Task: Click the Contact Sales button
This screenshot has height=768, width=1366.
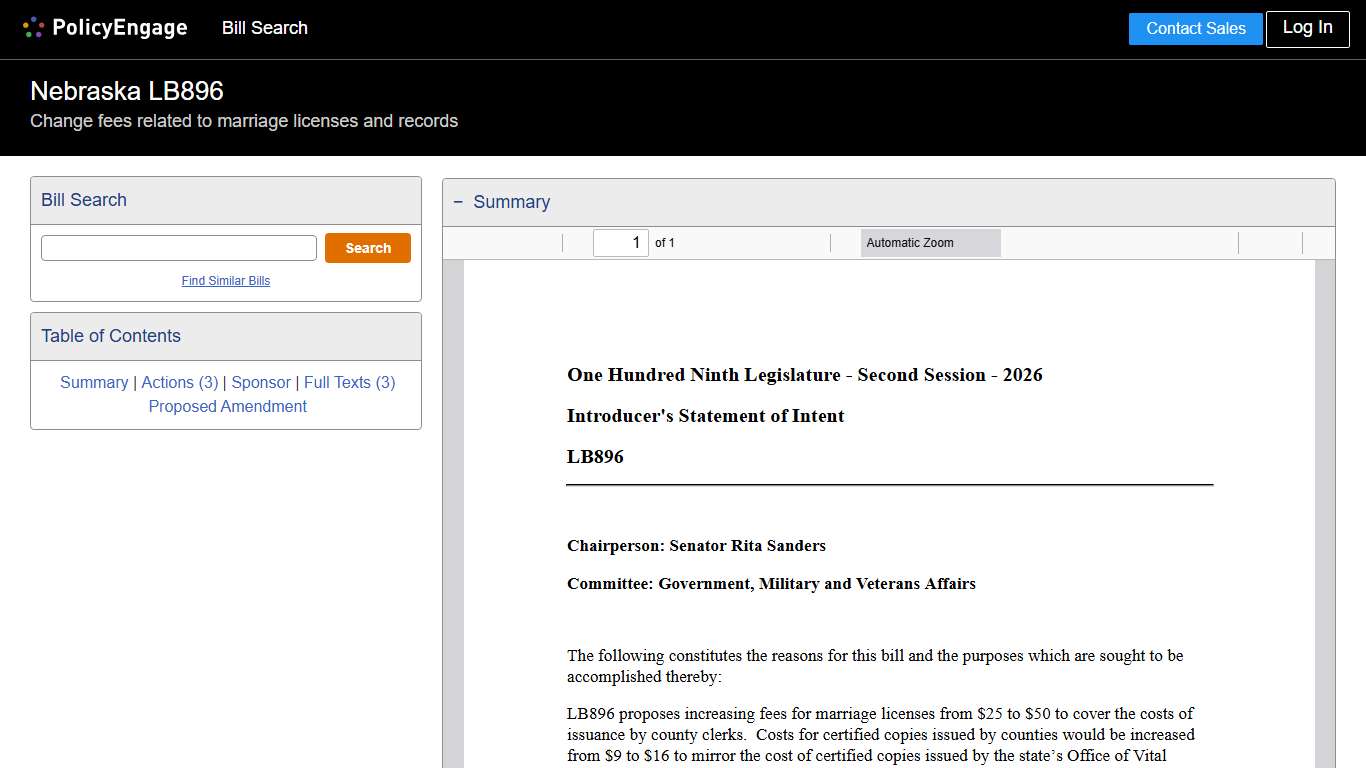Action: click(1195, 28)
